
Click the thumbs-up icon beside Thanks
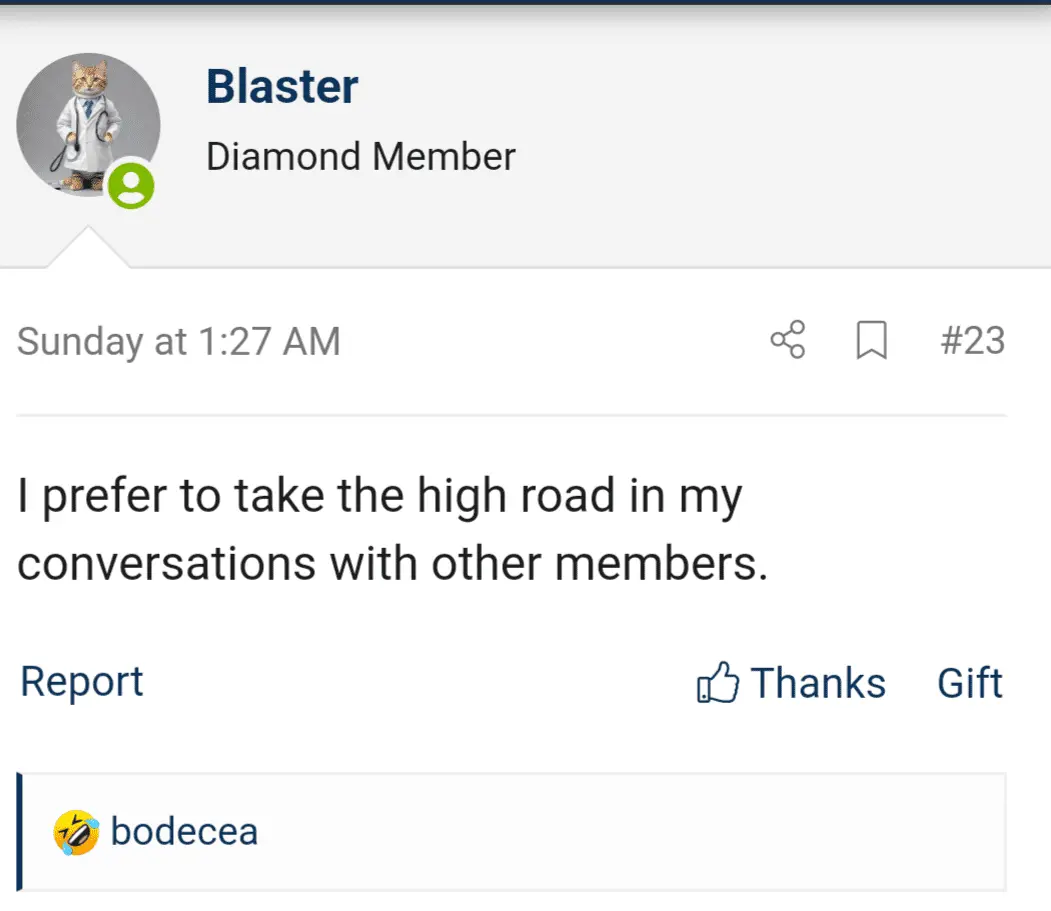[x=717, y=683]
